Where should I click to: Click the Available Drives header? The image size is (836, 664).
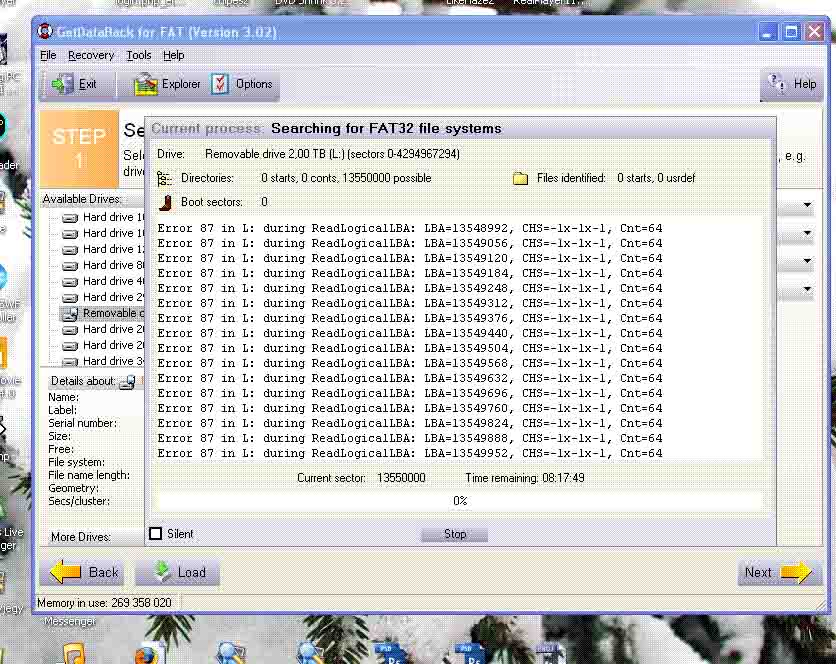(82, 199)
